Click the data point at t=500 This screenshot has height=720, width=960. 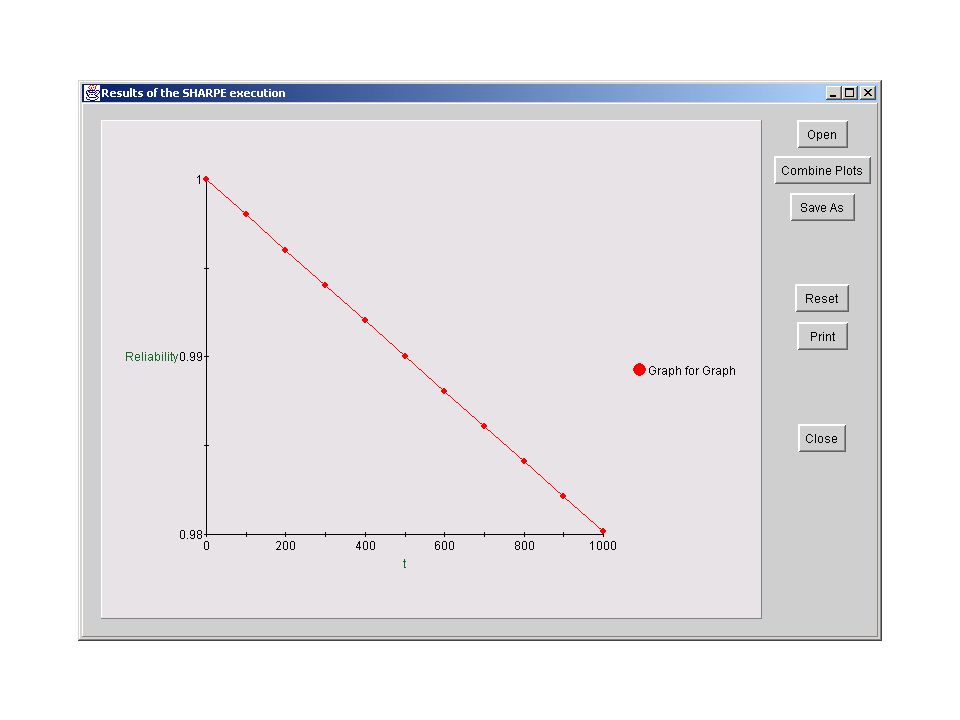click(x=405, y=356)
